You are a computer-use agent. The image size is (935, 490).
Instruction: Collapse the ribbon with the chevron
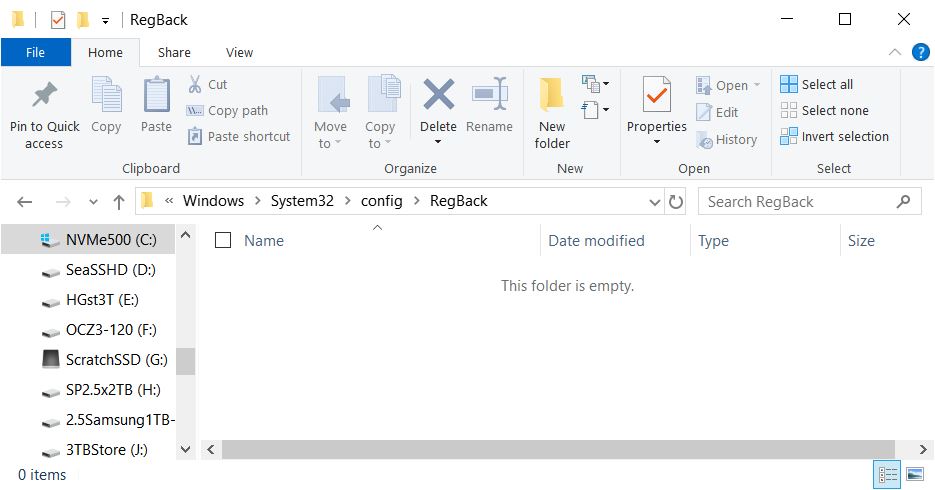pos(894,52)
